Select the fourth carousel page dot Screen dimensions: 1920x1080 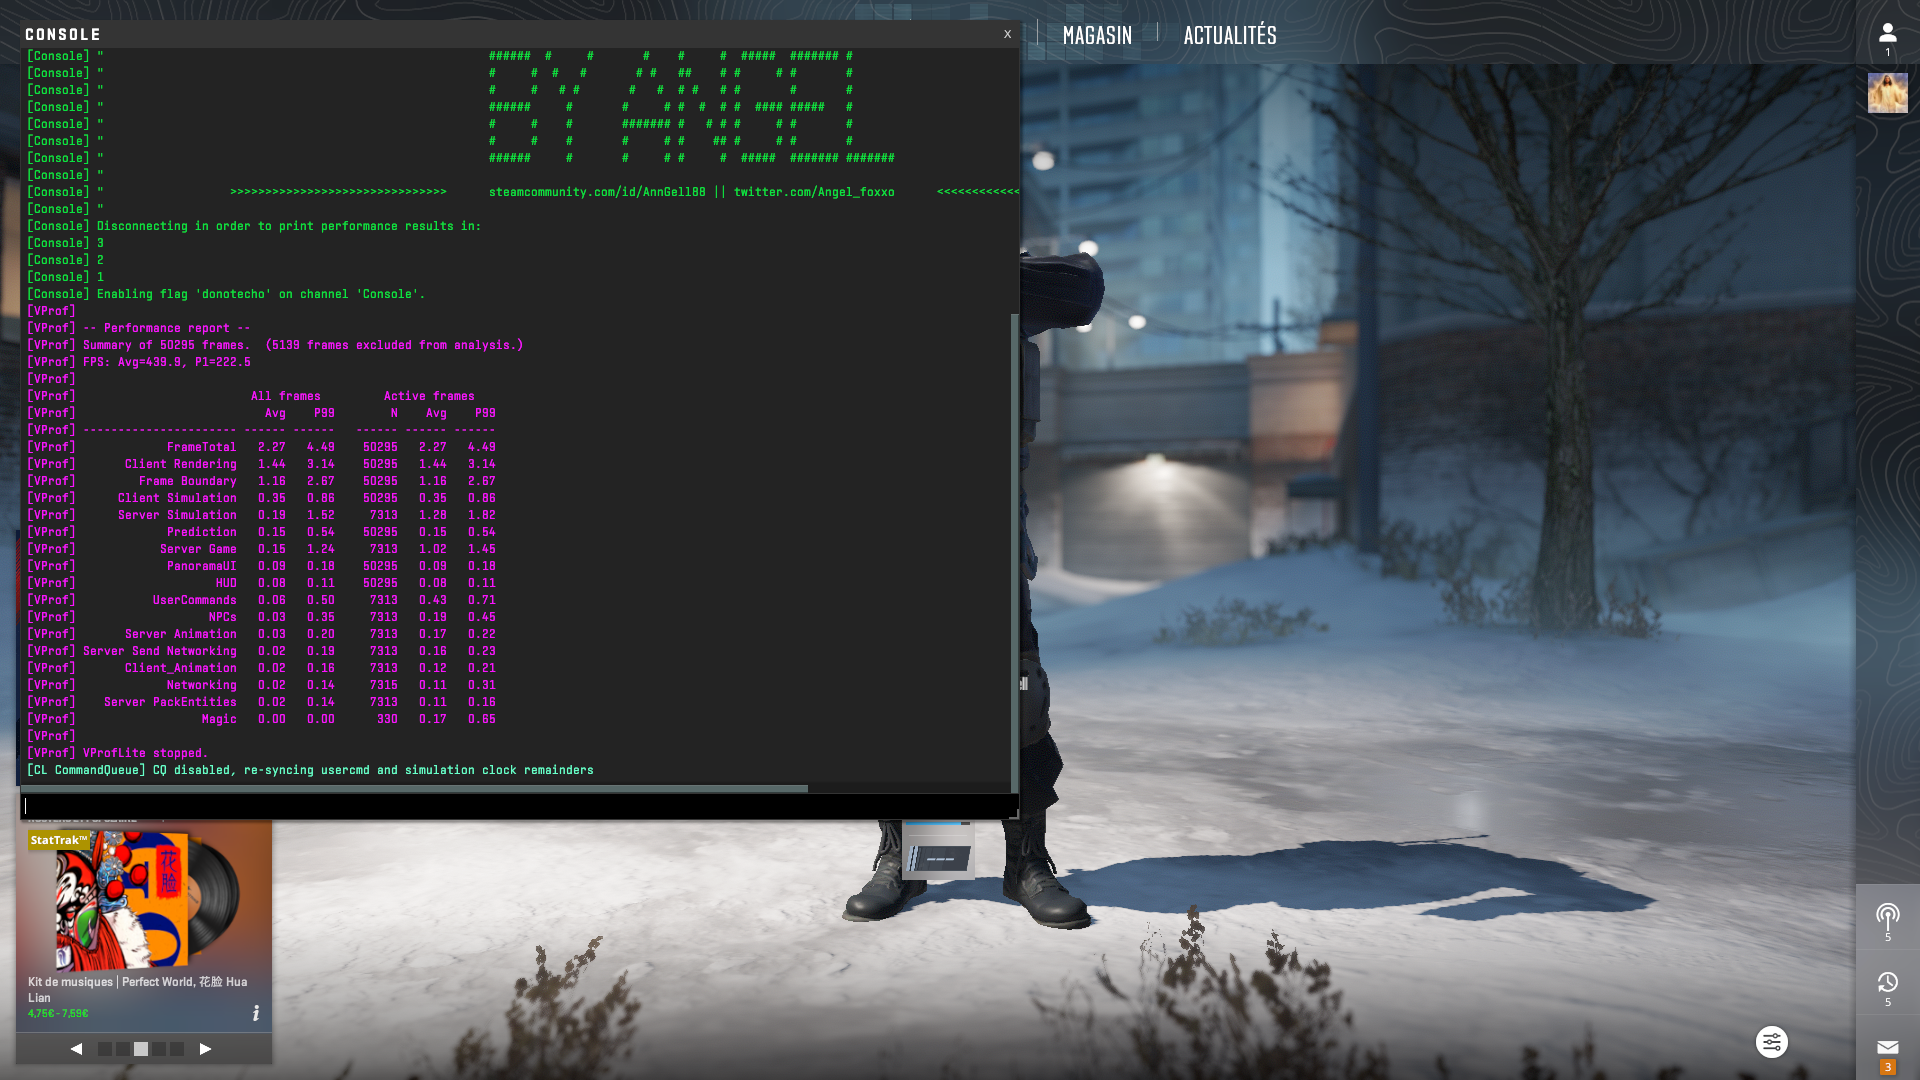tap(159, 1049)
